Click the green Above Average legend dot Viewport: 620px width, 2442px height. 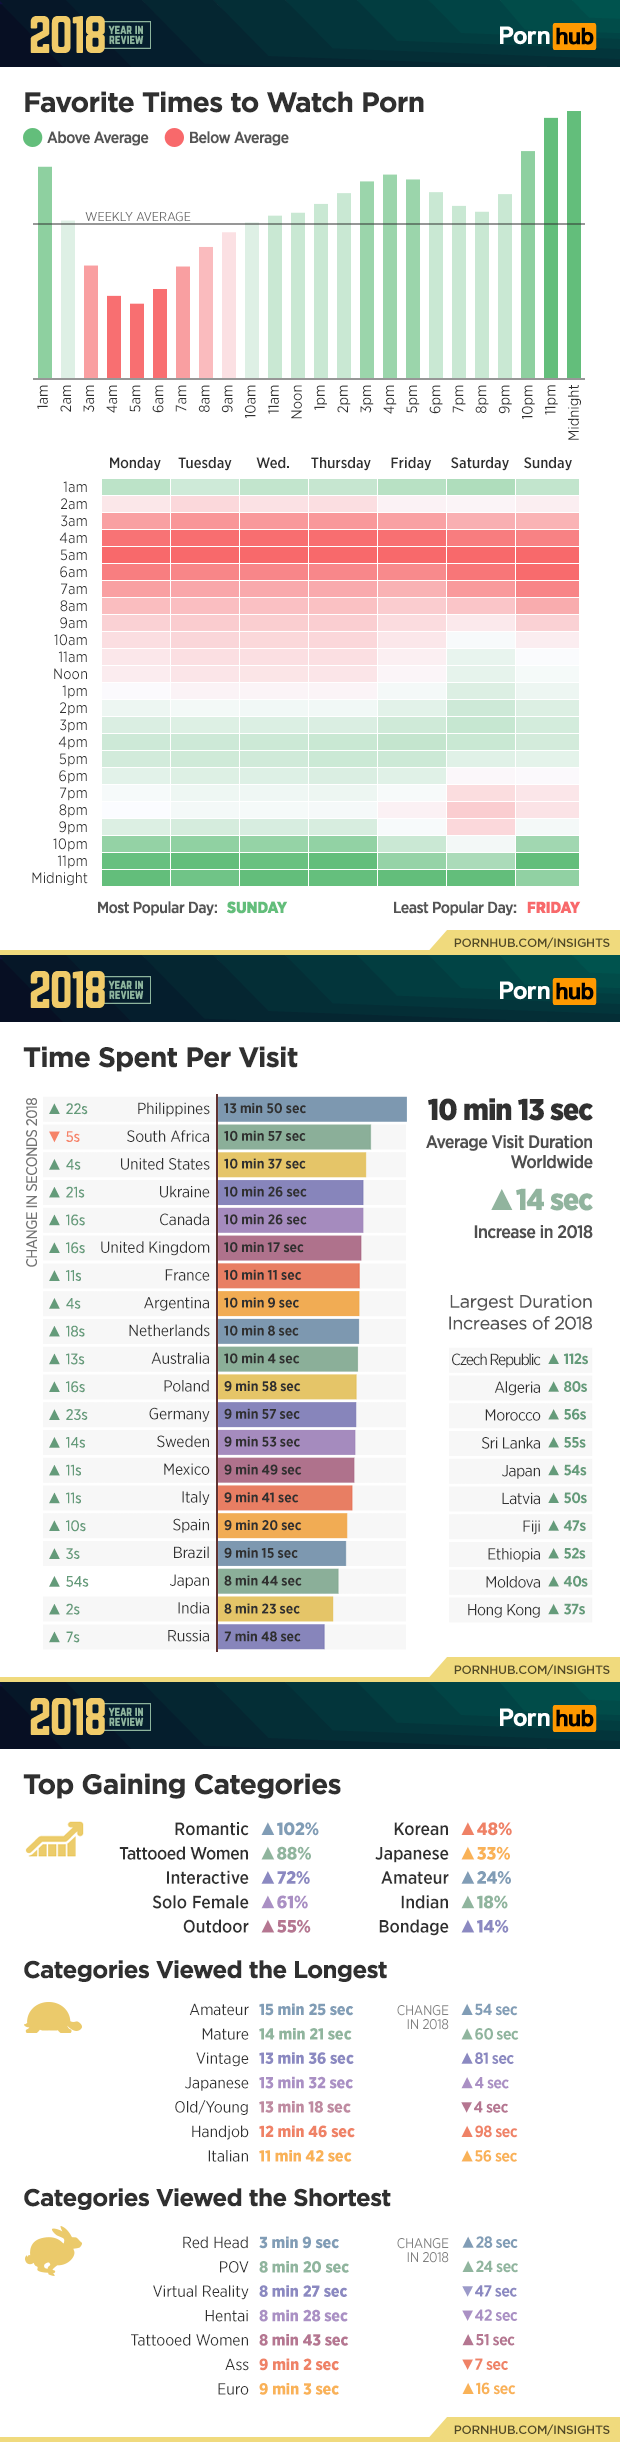click(x=32, y=138)
